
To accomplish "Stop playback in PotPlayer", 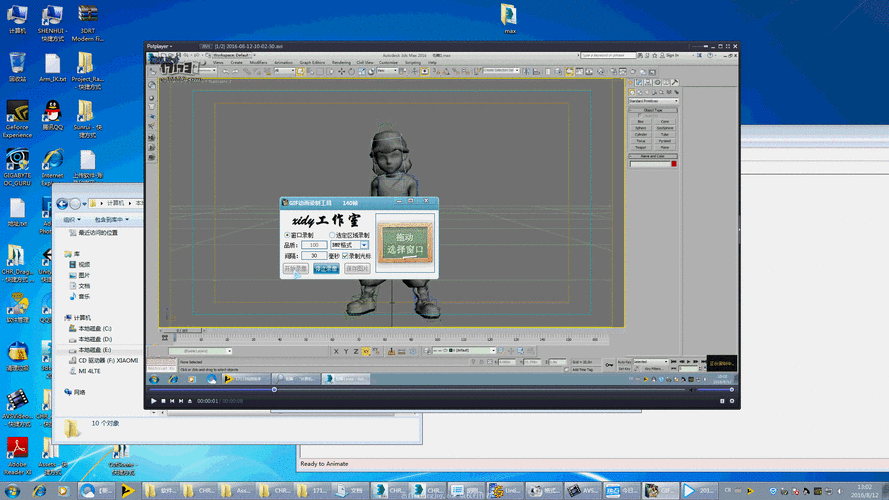I will 163,401.
